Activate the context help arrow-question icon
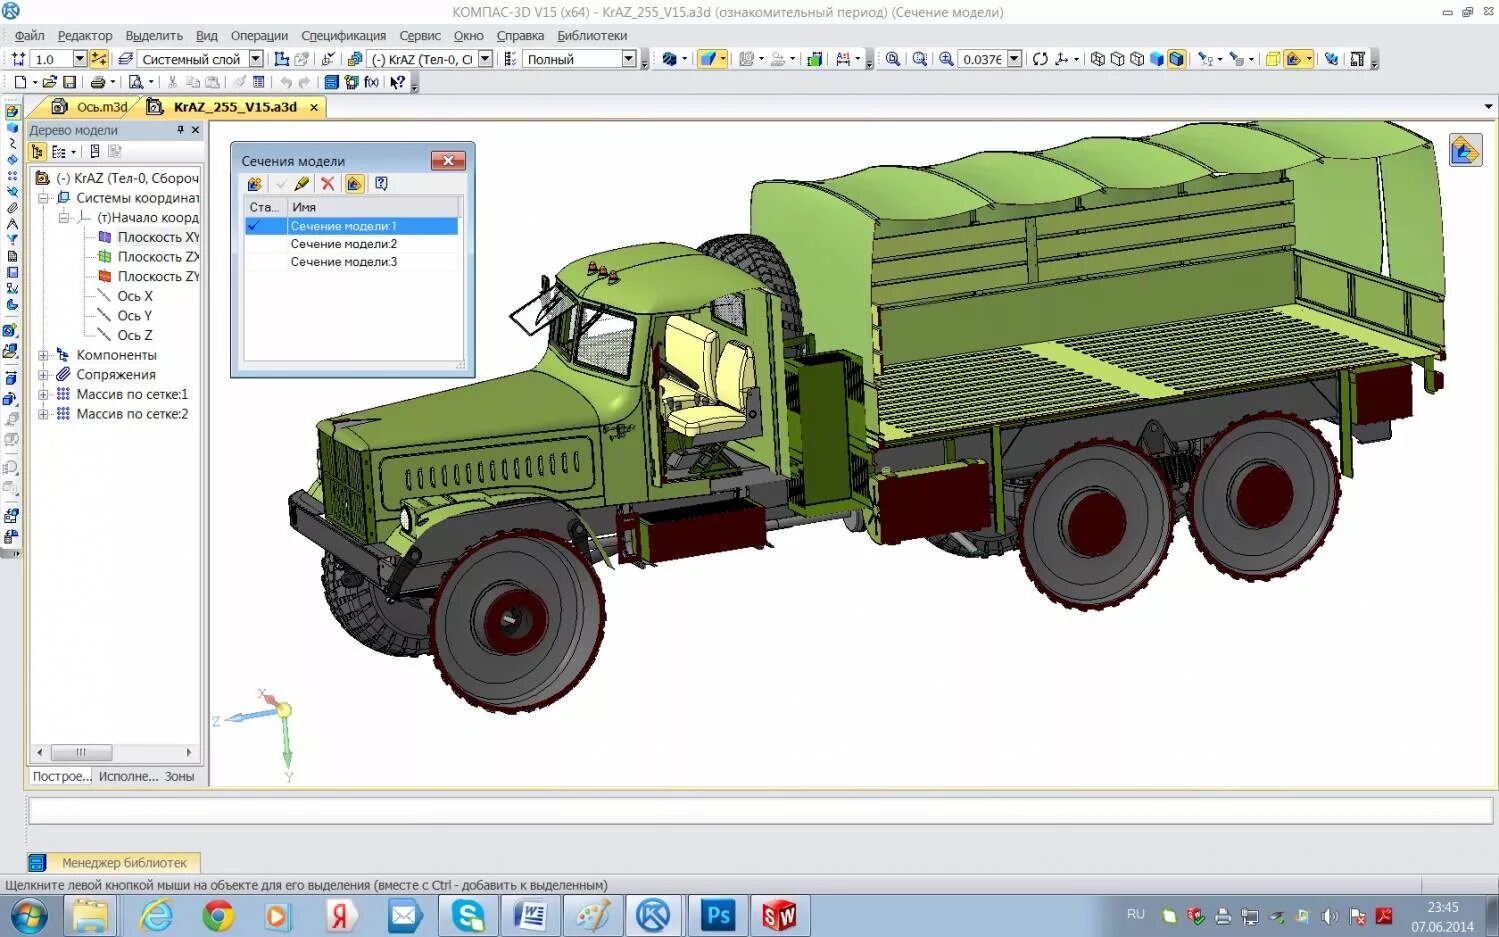Viewport: 1499px width, 937px height. [397, 82]
